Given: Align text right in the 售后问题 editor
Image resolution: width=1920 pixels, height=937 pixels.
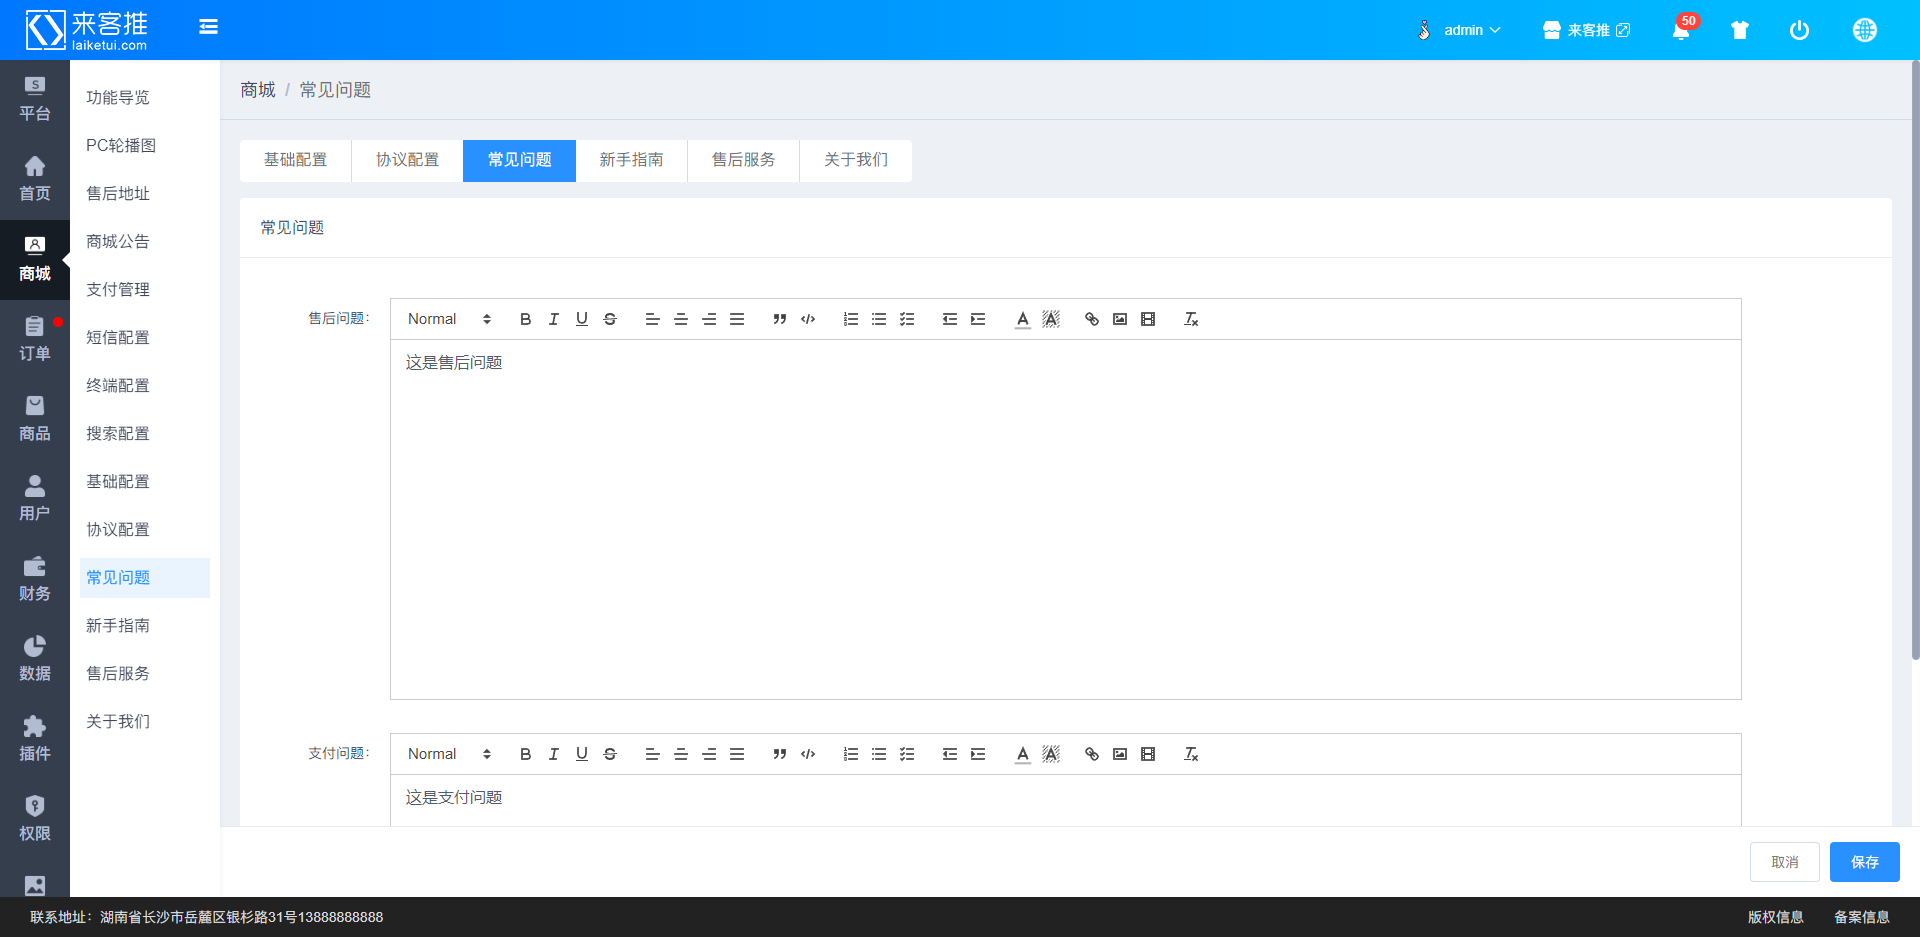Looking at the screenshot, I should click(708, 319).
